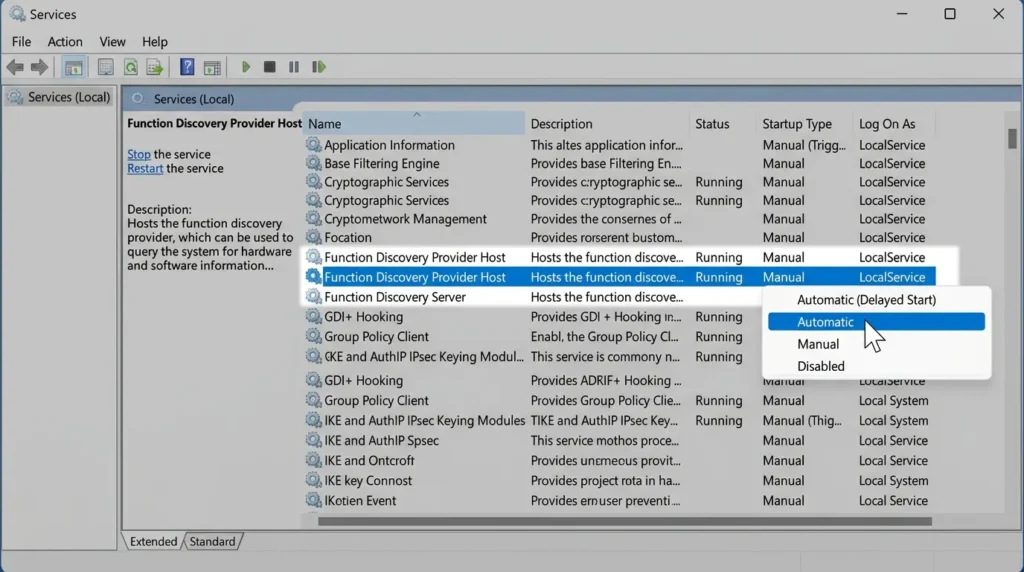Click the gear icon beside IKE and AuthIP Spsec
The height and width of the screenshot is (572, 1024).
click(313, 440)
